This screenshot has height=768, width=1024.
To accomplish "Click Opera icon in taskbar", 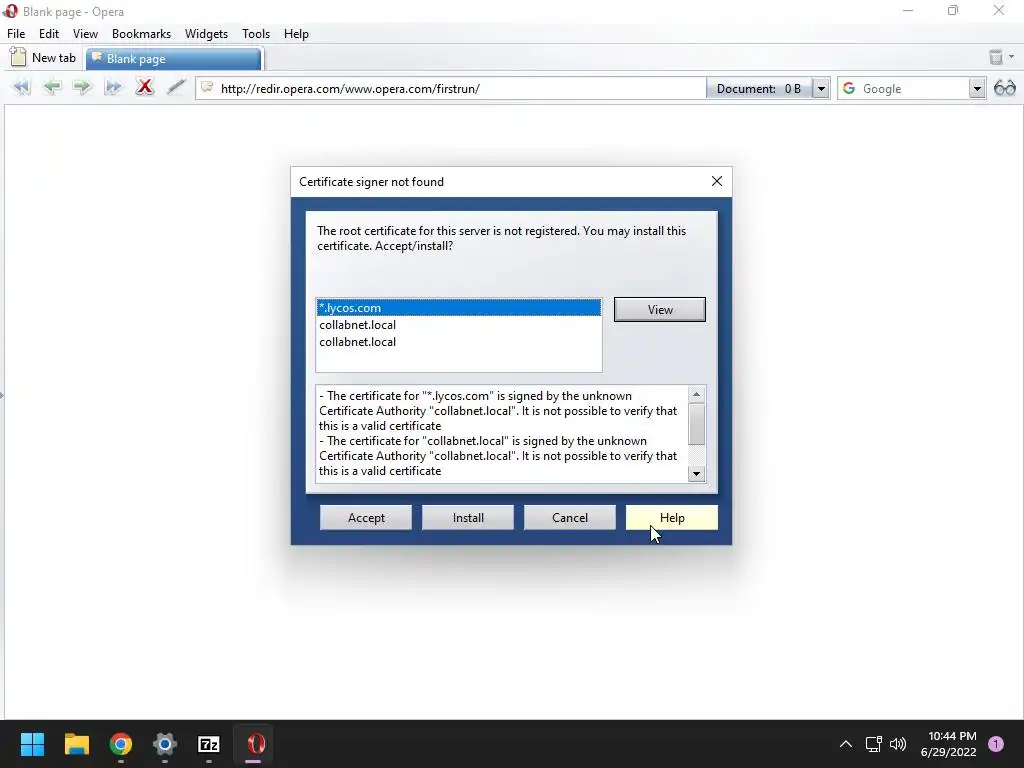I will coord(254,744).
